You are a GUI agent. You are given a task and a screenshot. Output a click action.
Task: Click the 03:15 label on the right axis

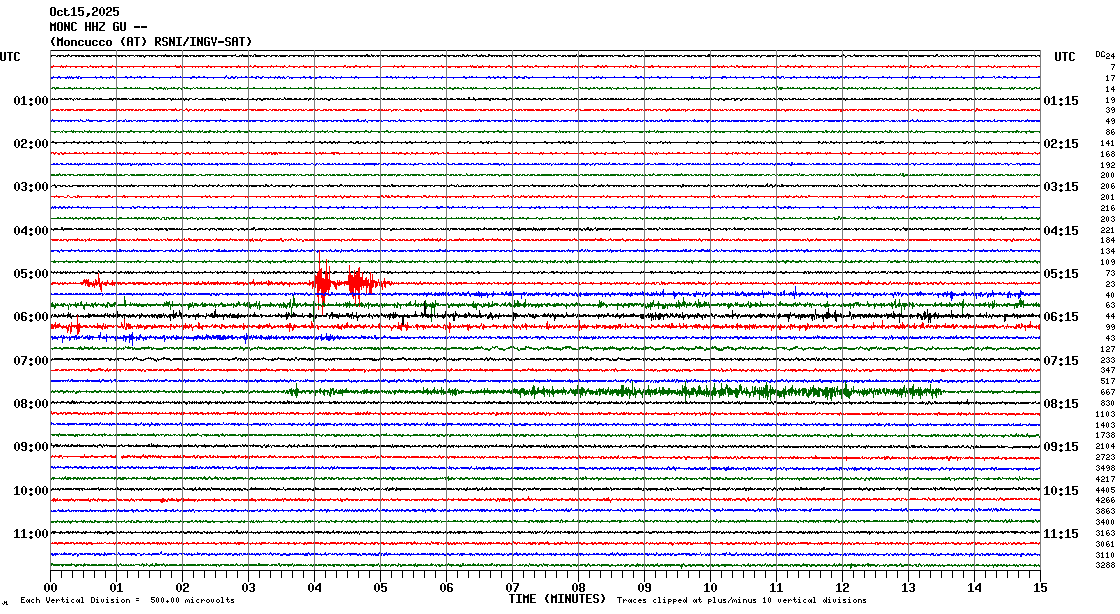point(1060,187)
